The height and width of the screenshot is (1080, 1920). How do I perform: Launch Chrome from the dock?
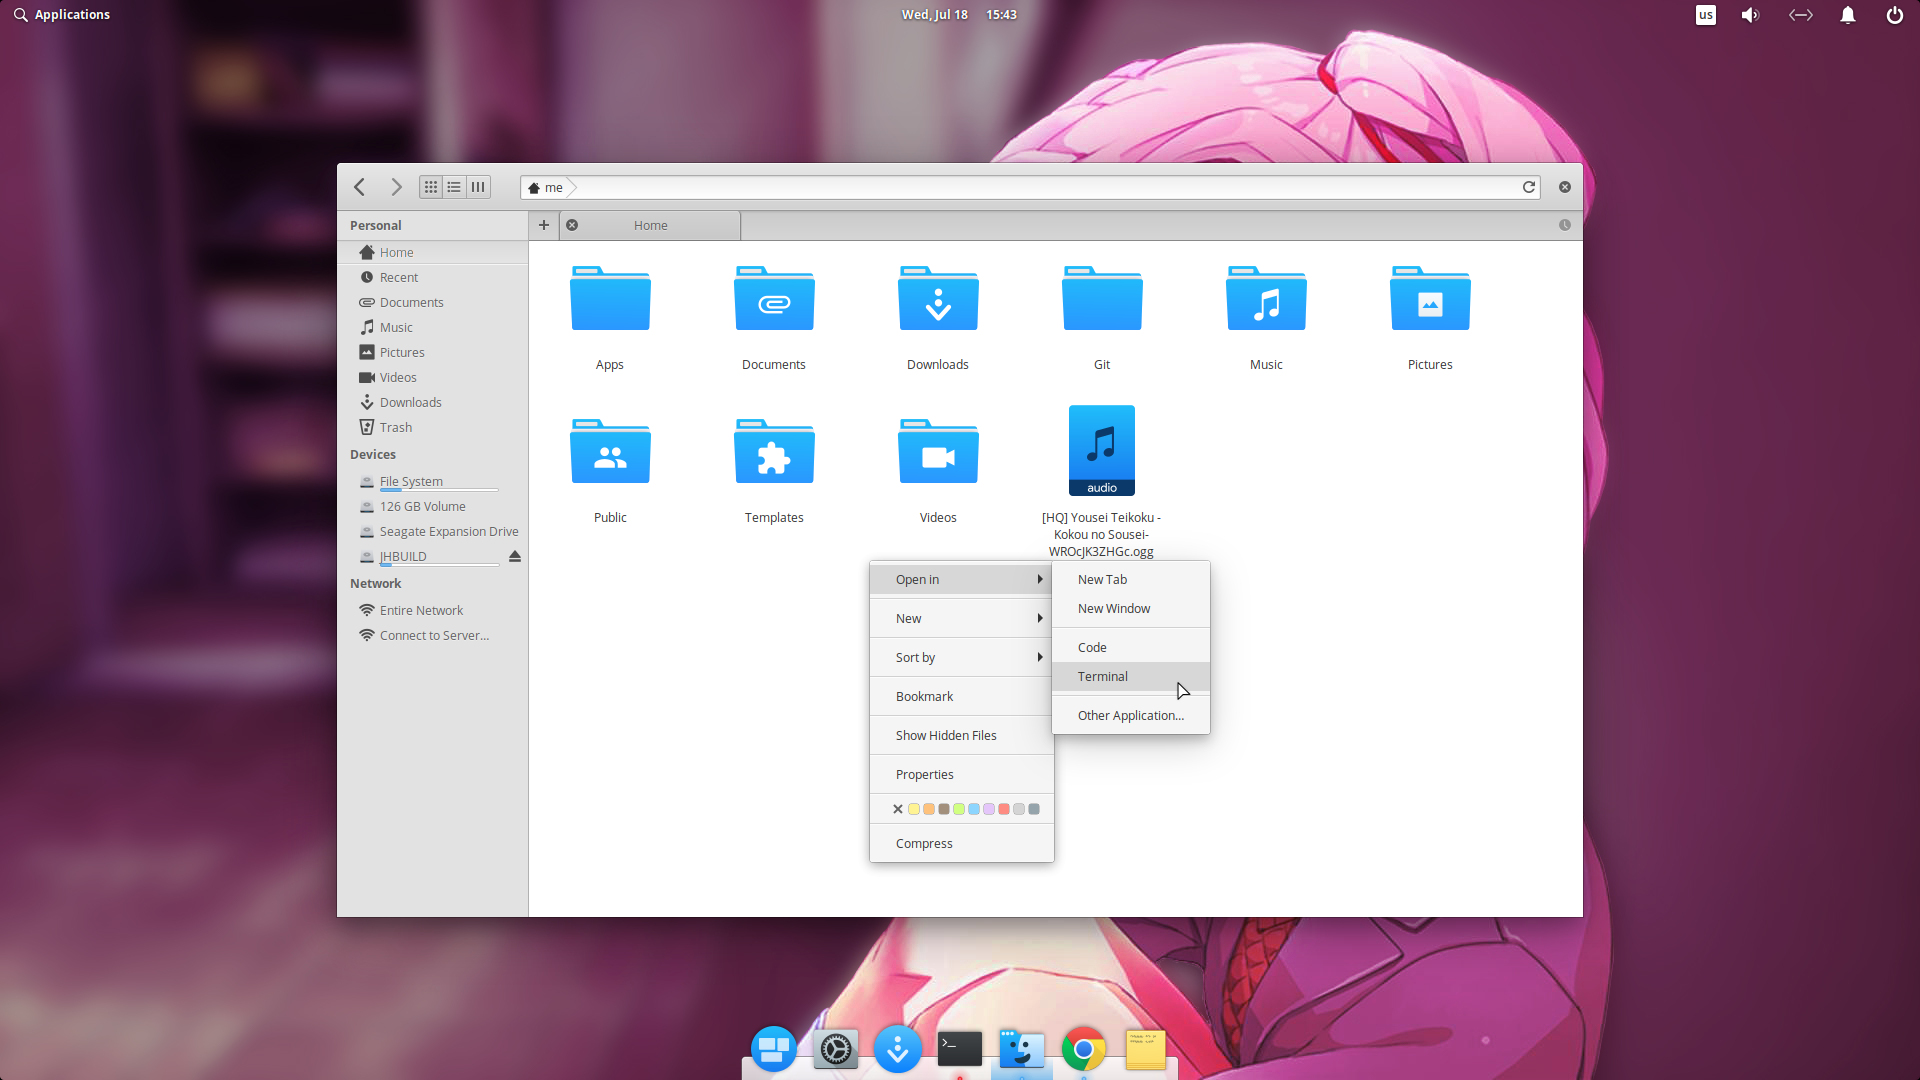[x=1083, y=1050]
